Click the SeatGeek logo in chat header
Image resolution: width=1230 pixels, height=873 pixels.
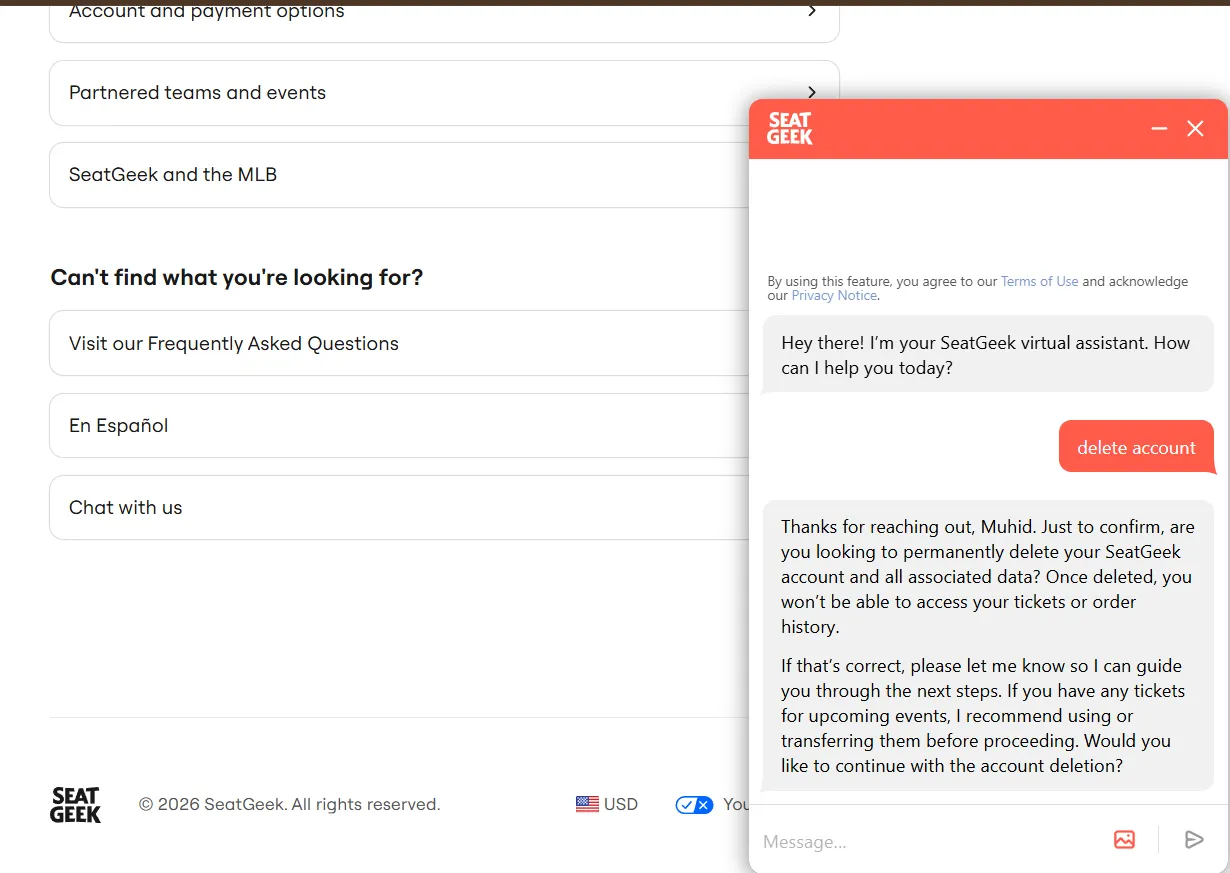[x=790, y=129]
